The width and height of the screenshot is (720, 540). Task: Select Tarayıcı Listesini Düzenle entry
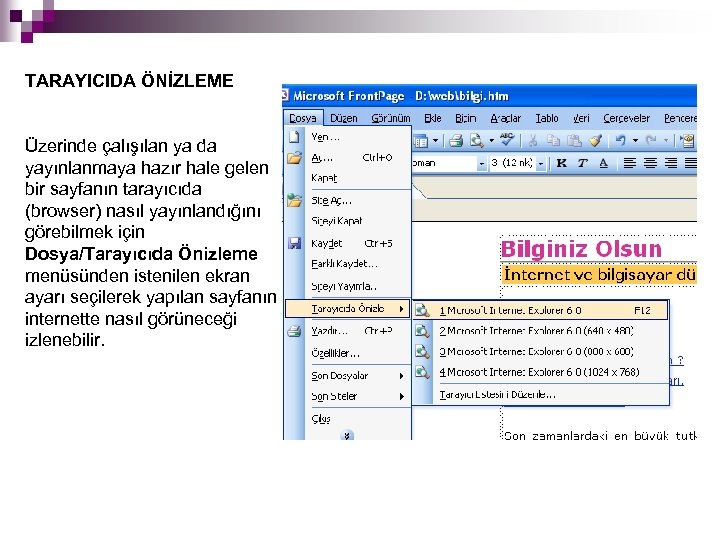pos(497,394)
